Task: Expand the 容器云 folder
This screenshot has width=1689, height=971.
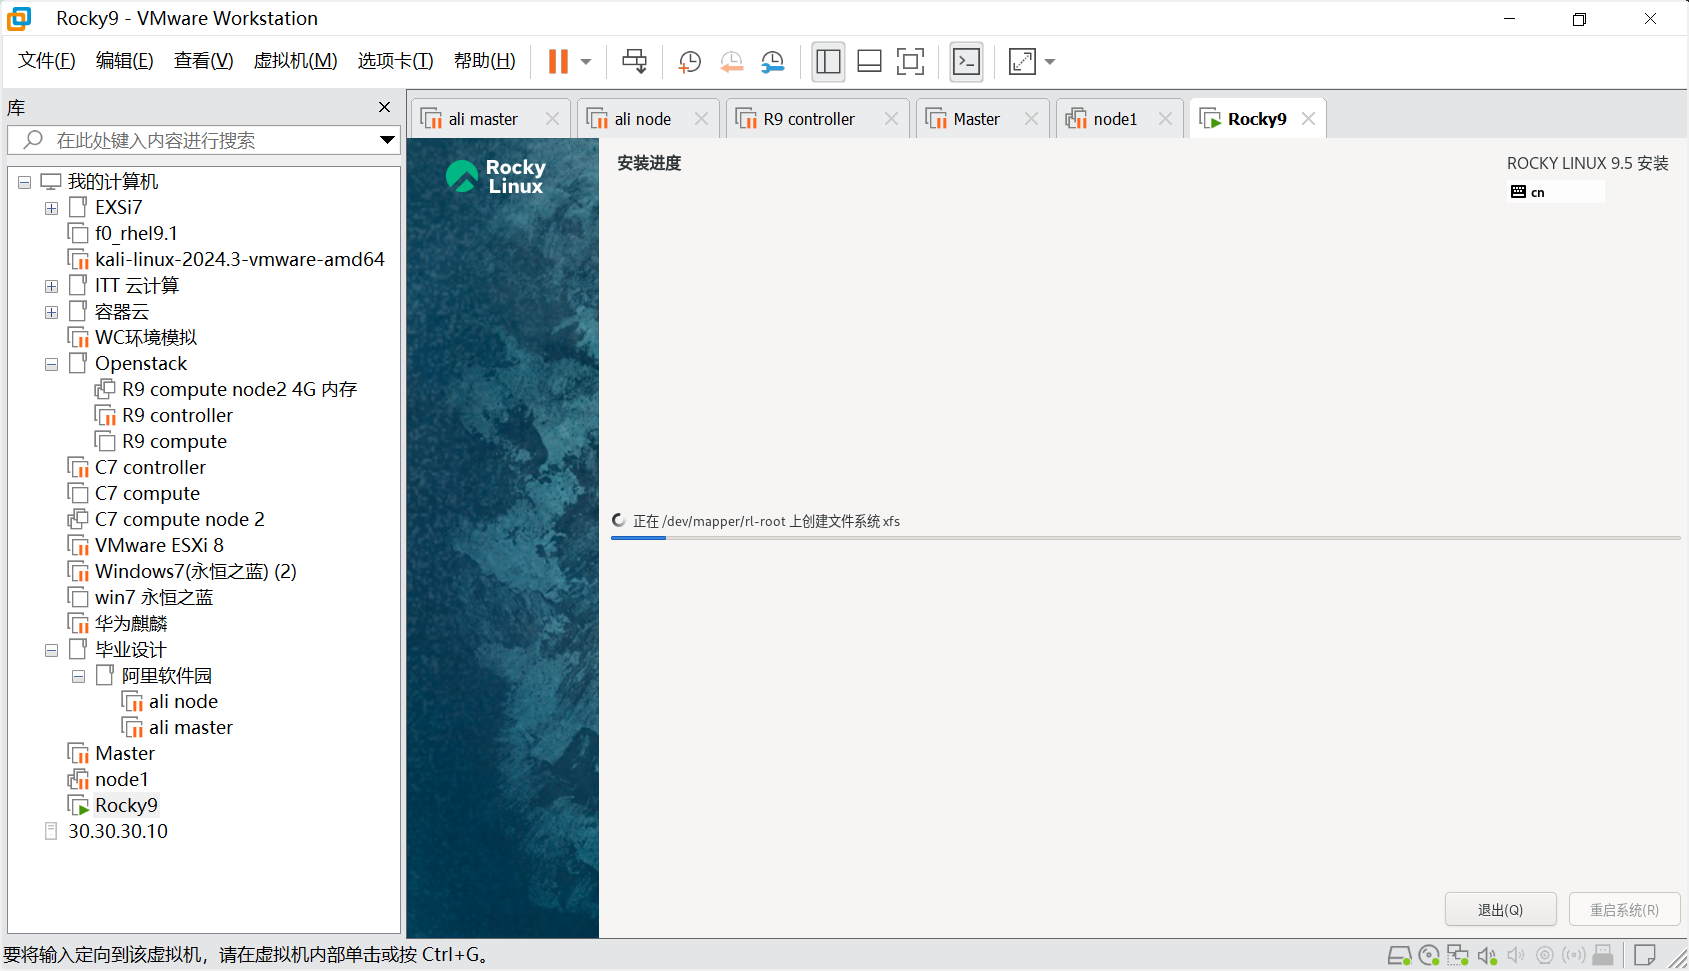Action: pos(51,312)
